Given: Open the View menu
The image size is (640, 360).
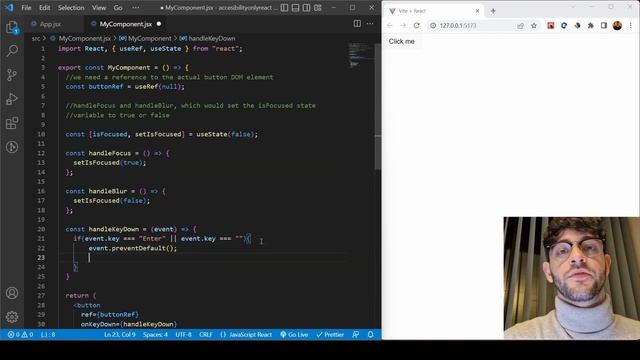Looking at the screenshot, I should [x=99, y=8].
